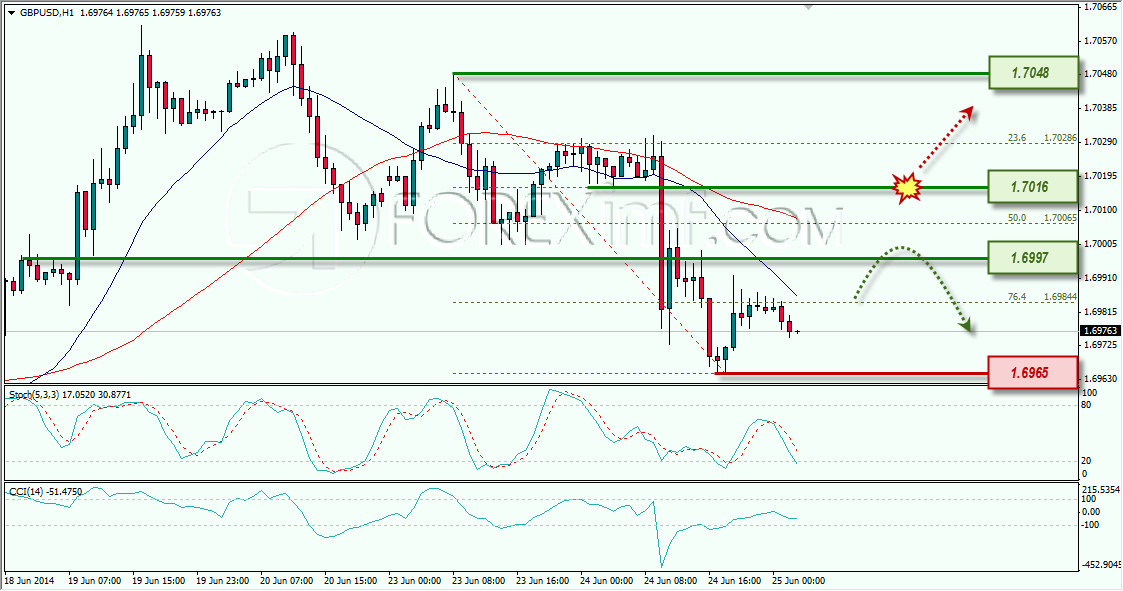Click the 24 Jun 00:00 time label

607,580
